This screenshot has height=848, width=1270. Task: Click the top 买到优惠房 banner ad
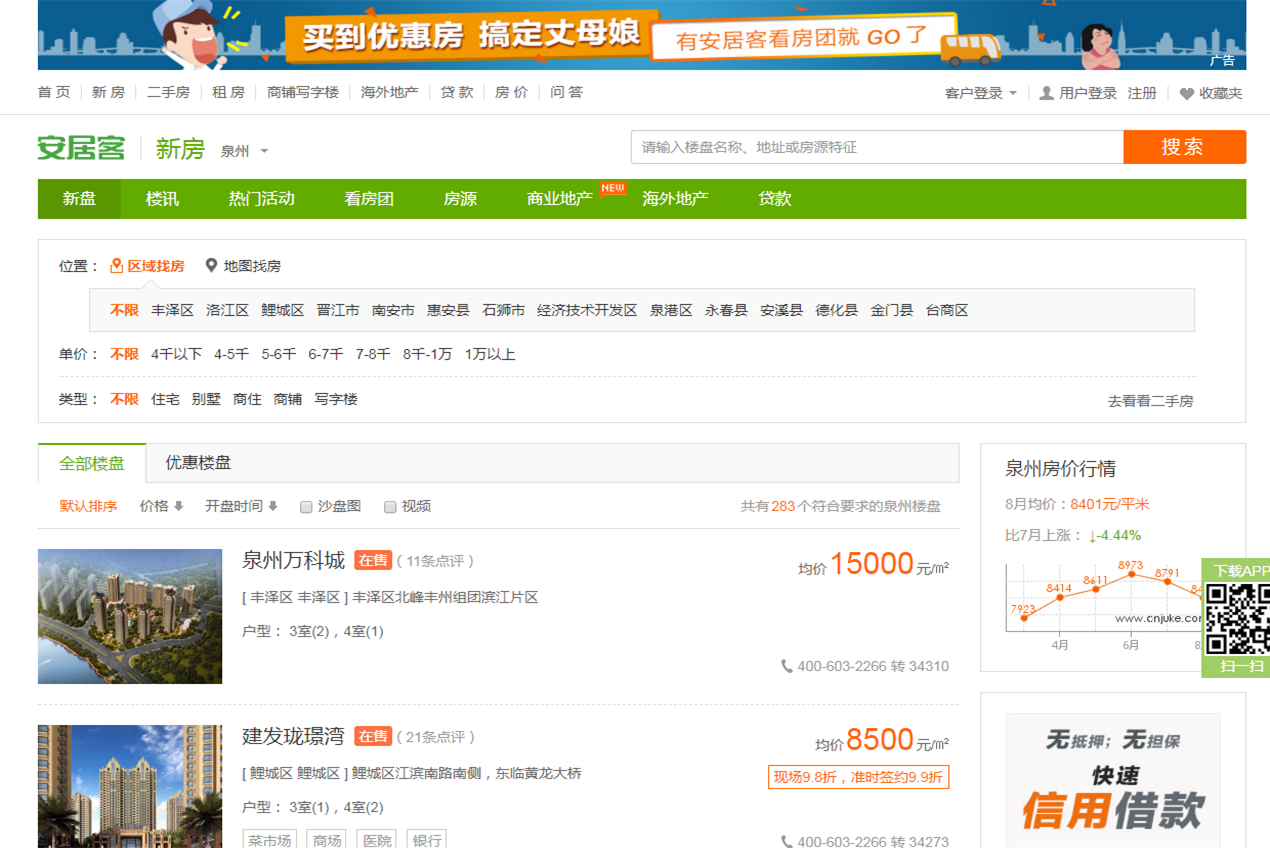pos(642,35)
